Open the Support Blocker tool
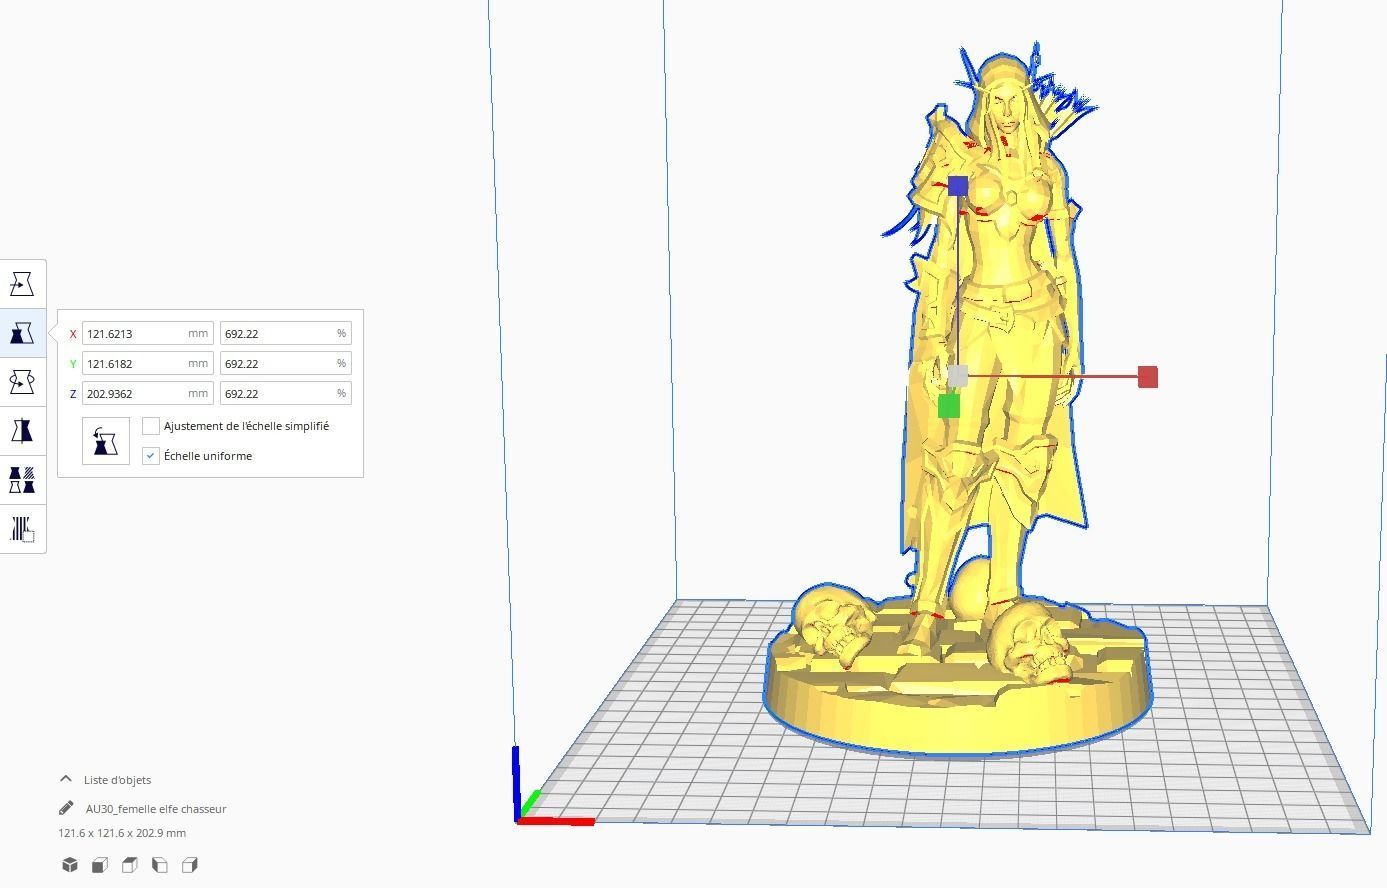 click(22, 529)
